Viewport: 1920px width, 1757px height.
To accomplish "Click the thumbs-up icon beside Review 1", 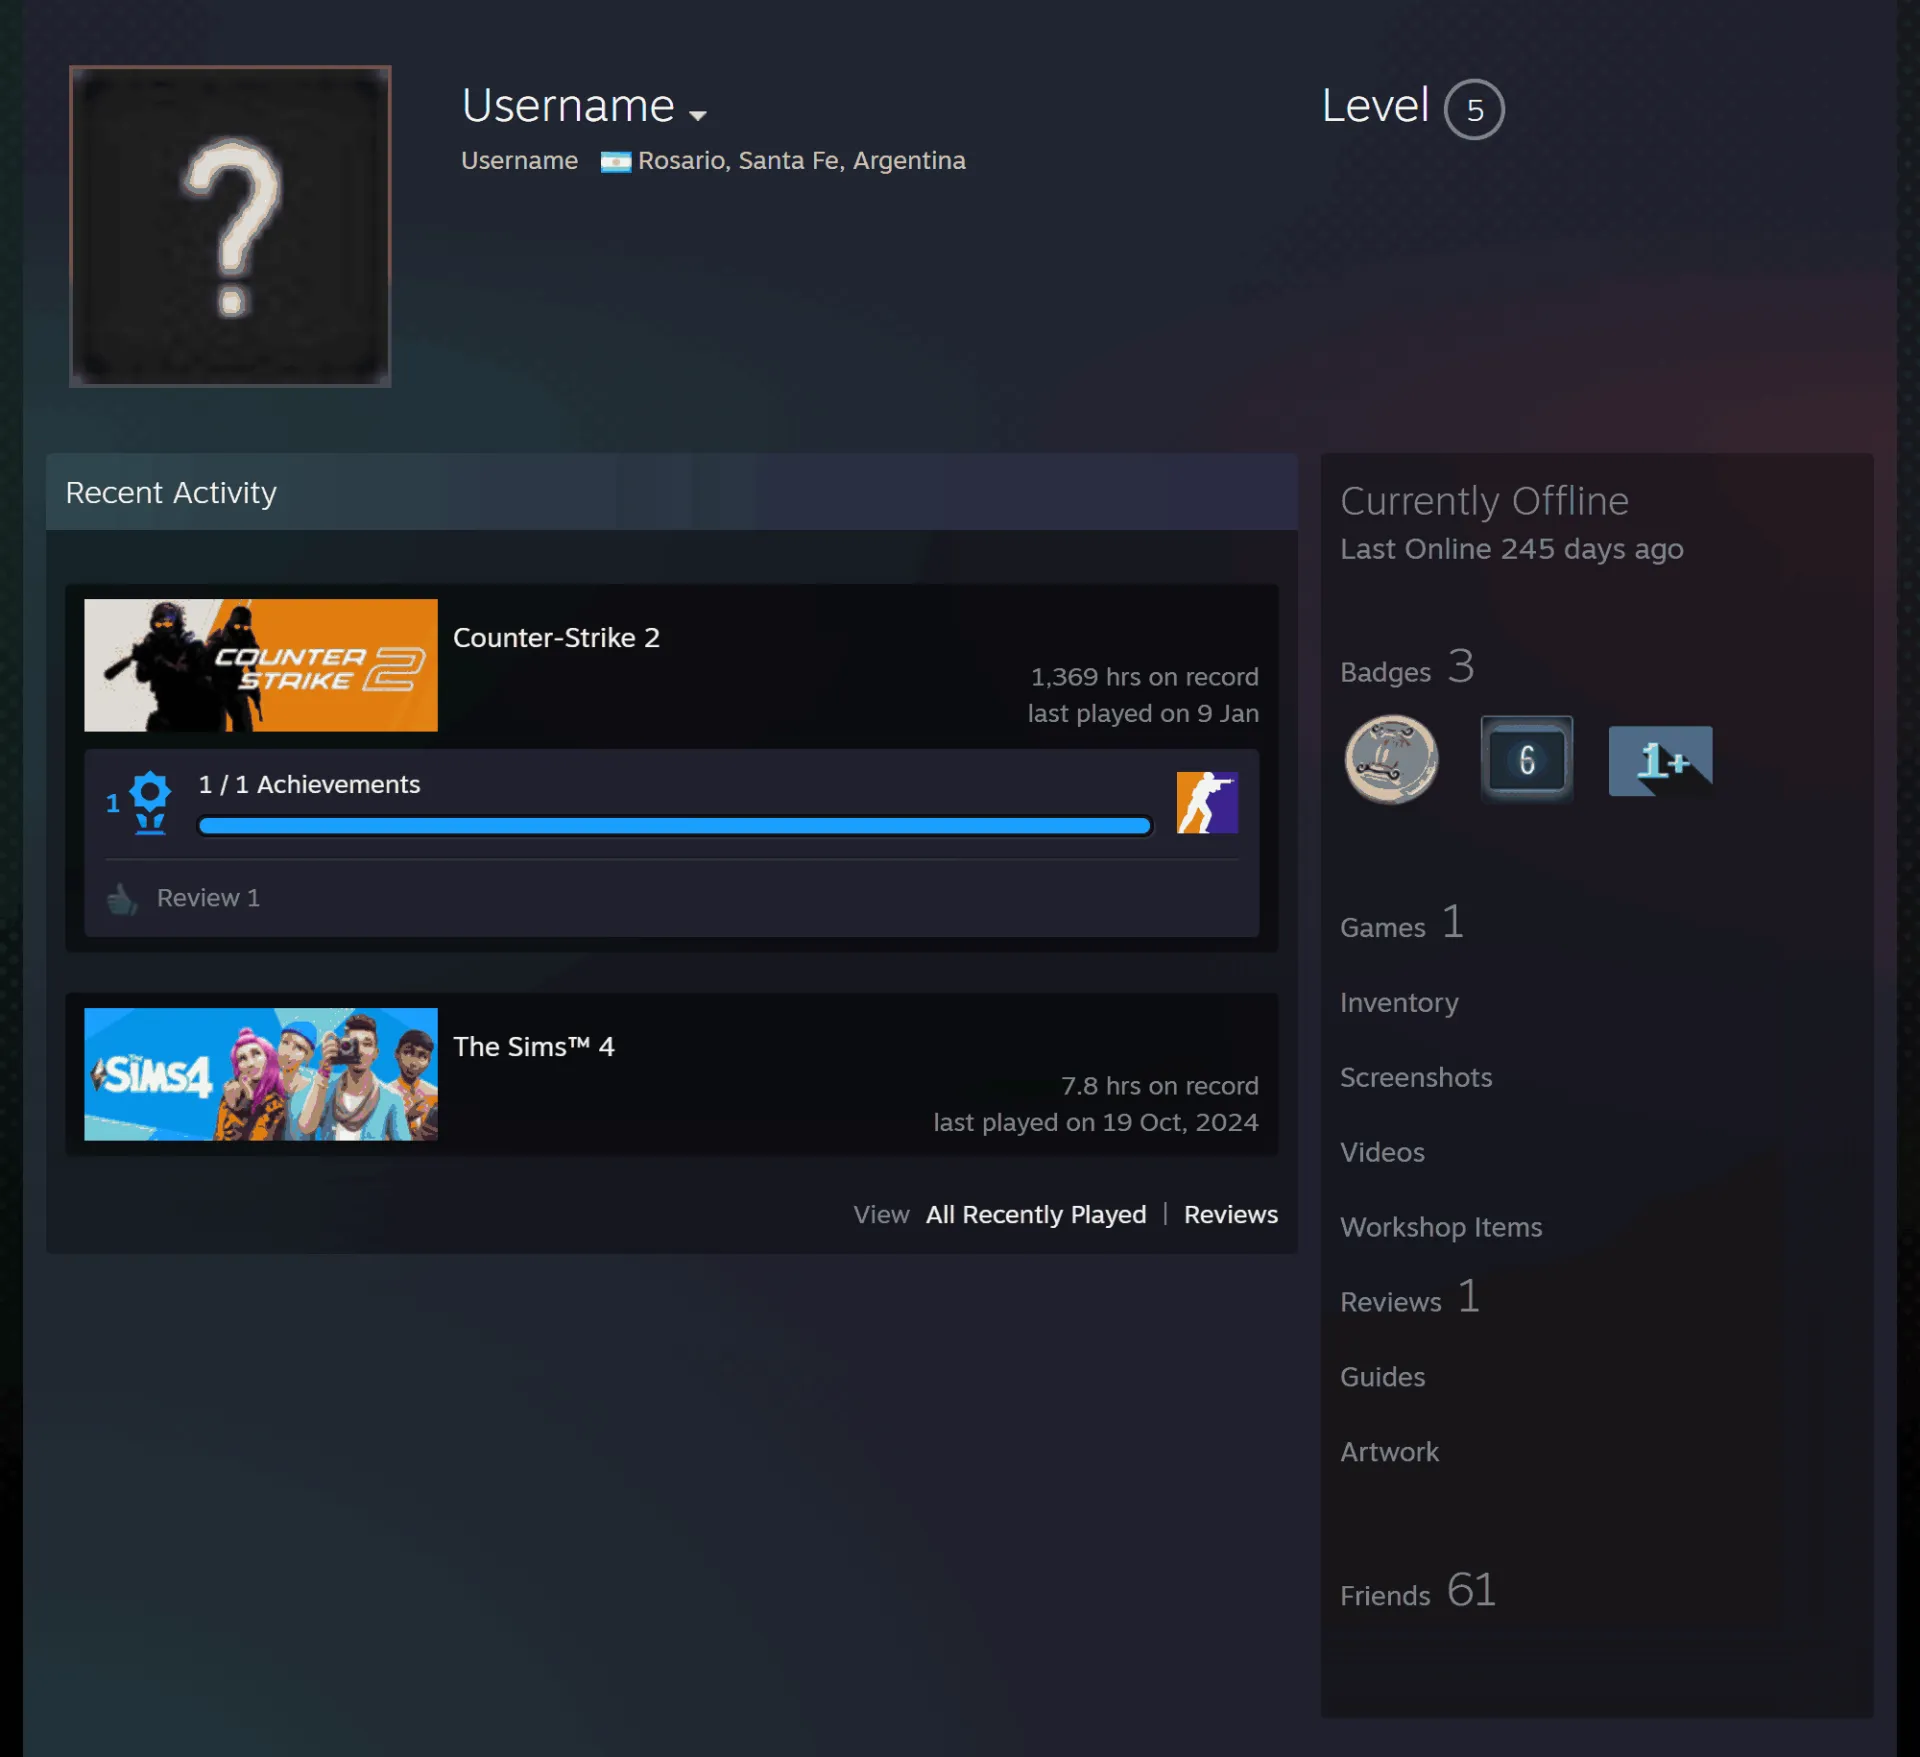I will coord(122,899).
